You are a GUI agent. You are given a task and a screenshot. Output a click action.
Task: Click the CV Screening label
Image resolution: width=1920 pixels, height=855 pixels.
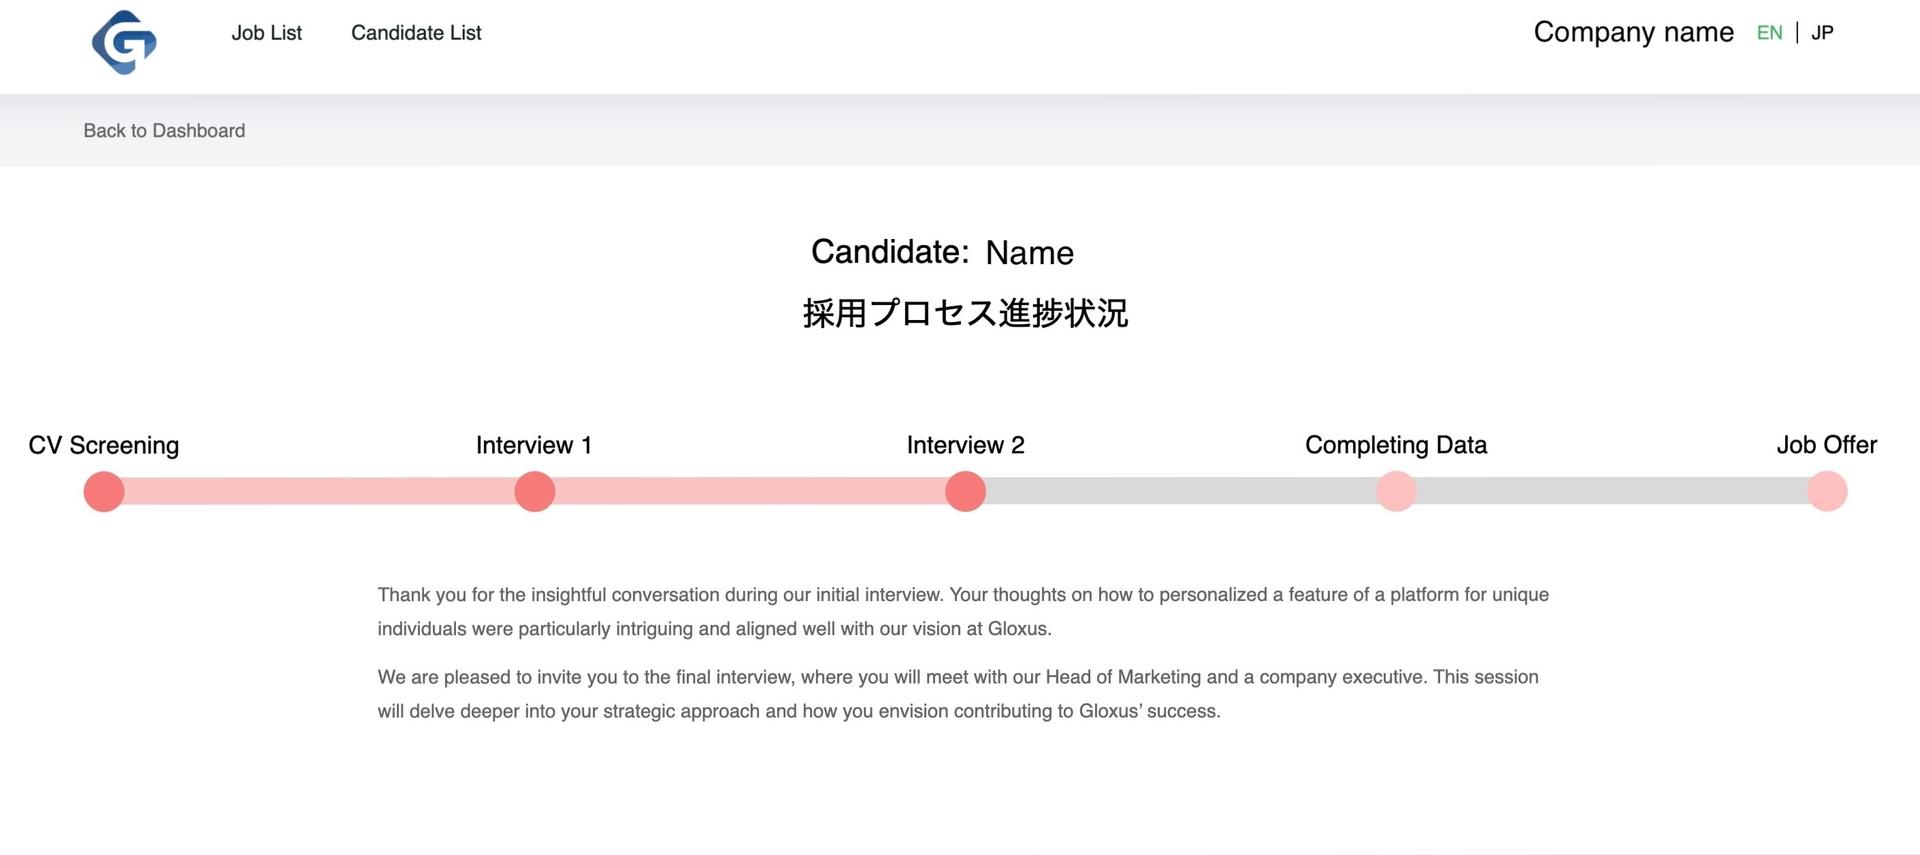(104, 445)
